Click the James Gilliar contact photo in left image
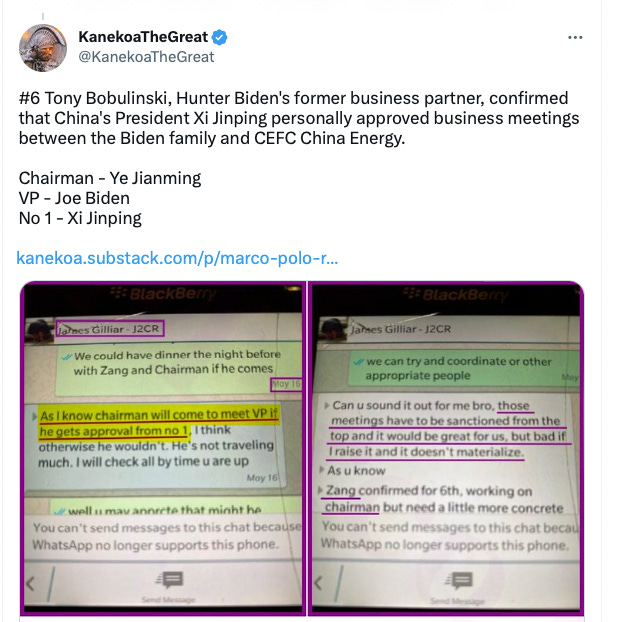 click(39, 331)
